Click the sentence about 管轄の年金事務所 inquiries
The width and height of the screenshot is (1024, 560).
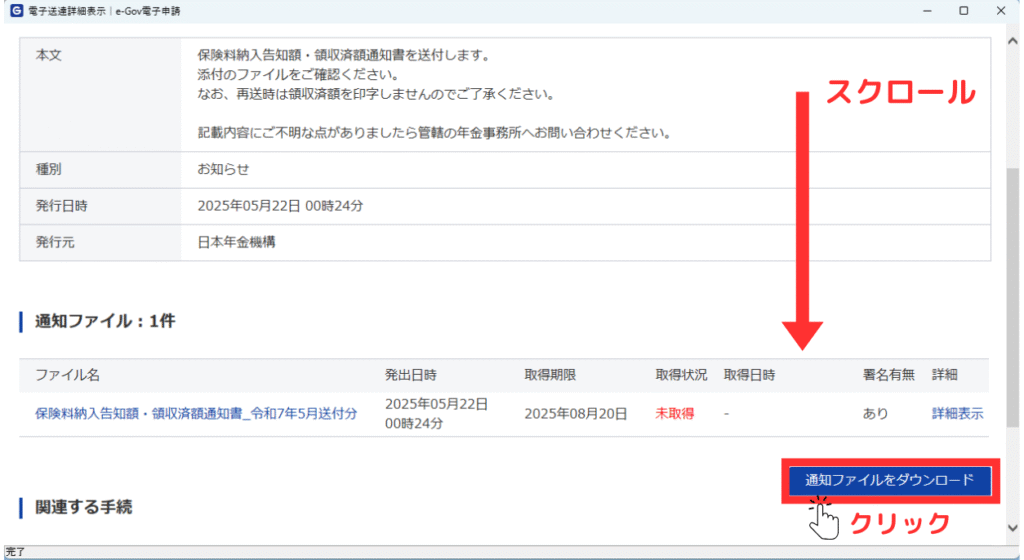434,133
